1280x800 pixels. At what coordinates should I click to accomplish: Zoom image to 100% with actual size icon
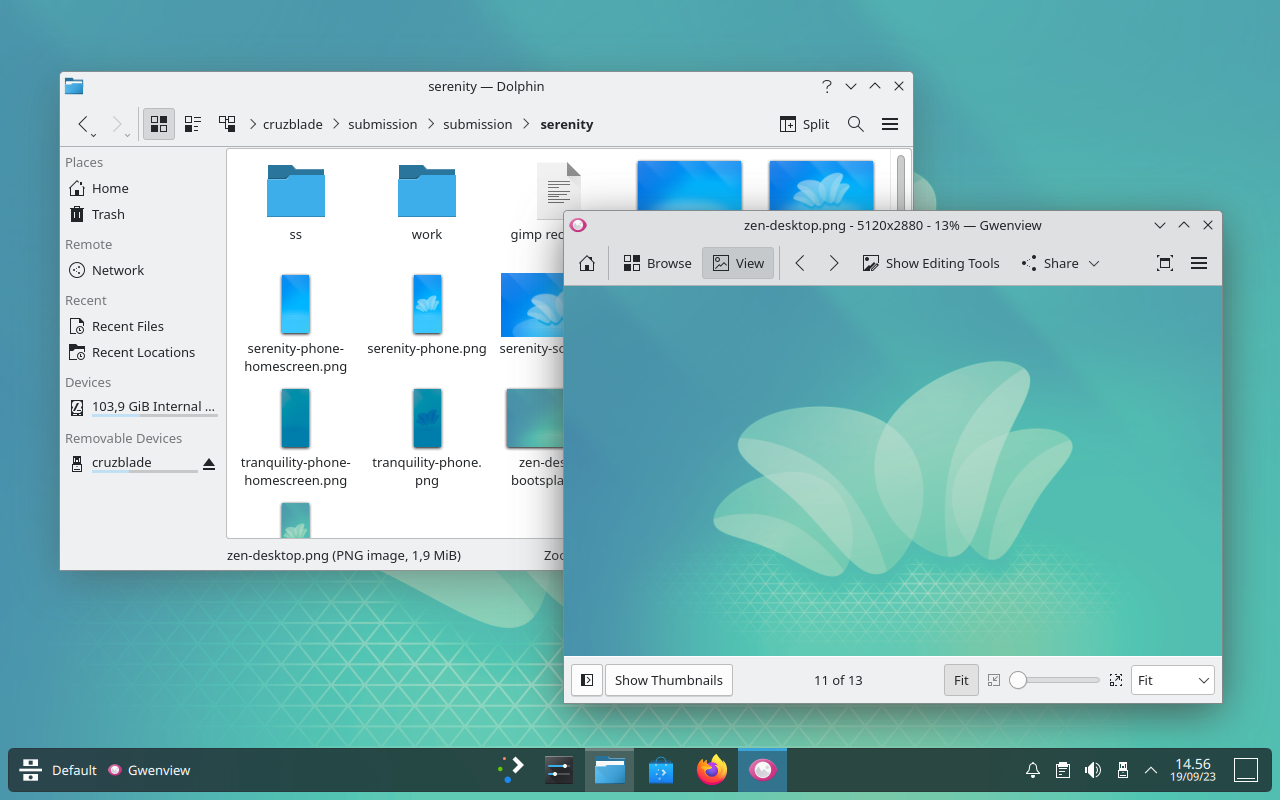(x=1116, y=680)
